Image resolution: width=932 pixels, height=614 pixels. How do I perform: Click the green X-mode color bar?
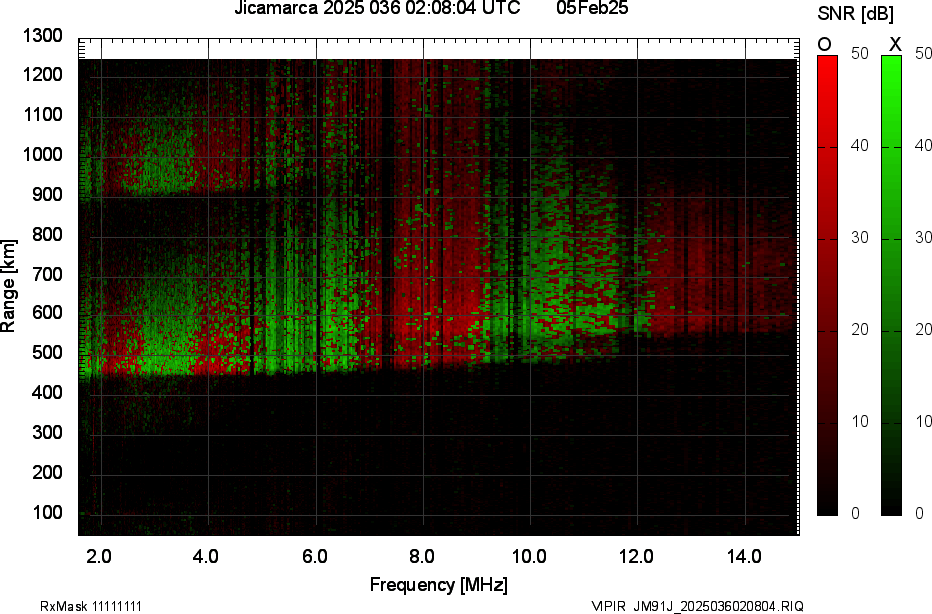tap(891, 285)
